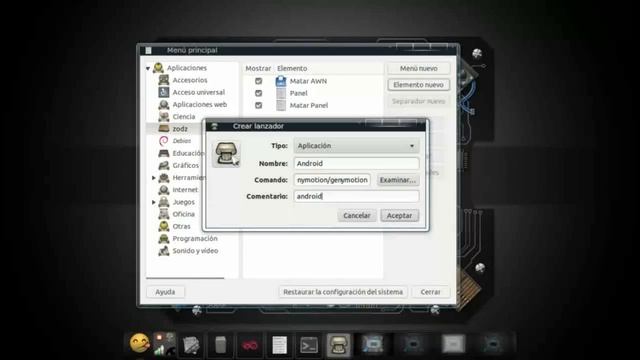Expand the Juegos tree triangle
Screen dimensions: 640x360
pos(154,202)
